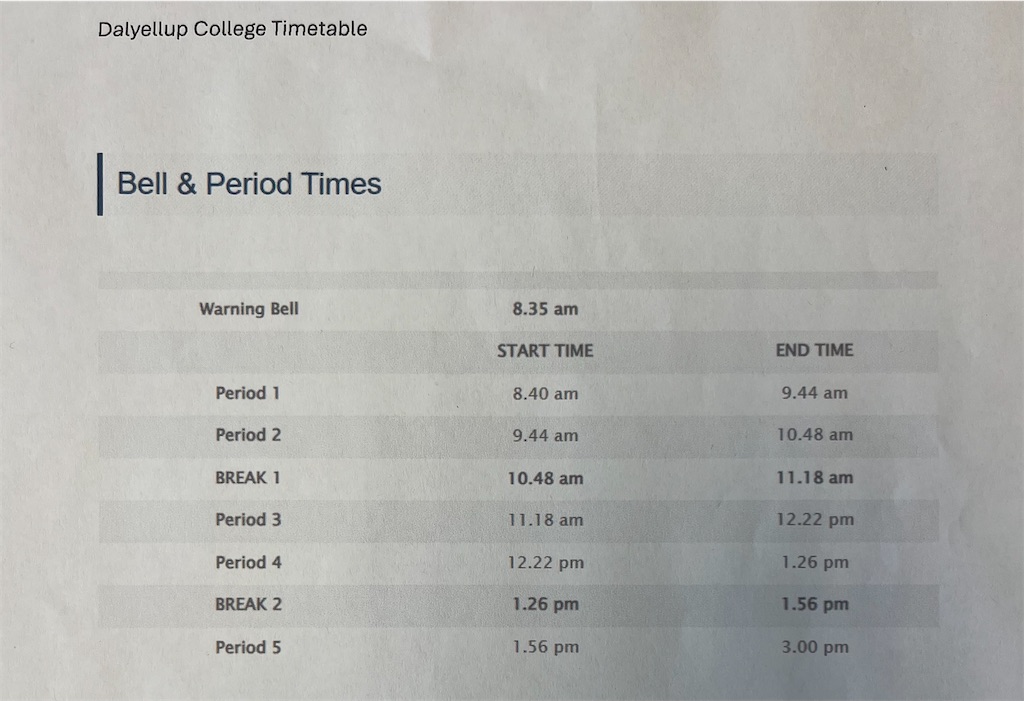Screen dimensions: 1024x701
Task: Select the Period 1 row label
Action: click(248, 393)
